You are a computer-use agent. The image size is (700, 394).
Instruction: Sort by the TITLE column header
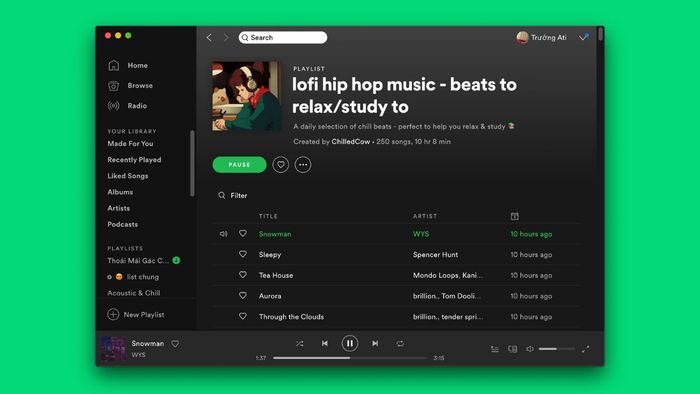click(x=268, y=216)
